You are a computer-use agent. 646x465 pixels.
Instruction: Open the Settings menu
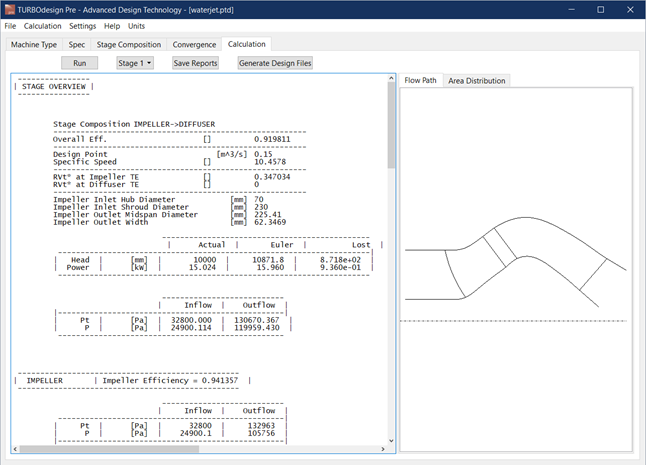click(x=82, y=26)
